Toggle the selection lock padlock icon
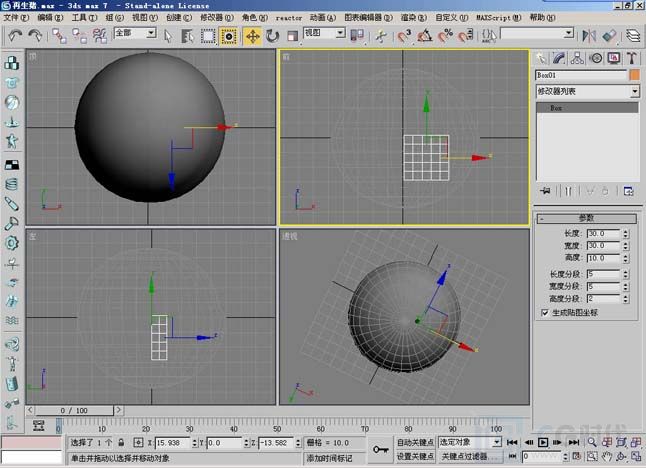This screenshot has width=646, height=468. click(x=121, y=442)
